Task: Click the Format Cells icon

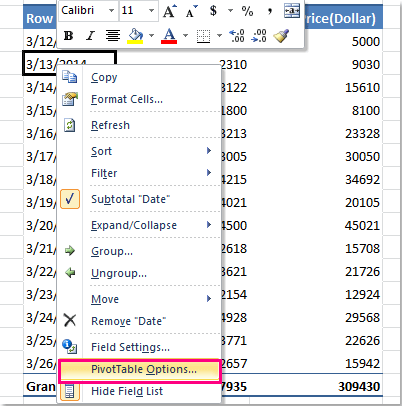Action: pyautogui.click(x=70, y=99)
